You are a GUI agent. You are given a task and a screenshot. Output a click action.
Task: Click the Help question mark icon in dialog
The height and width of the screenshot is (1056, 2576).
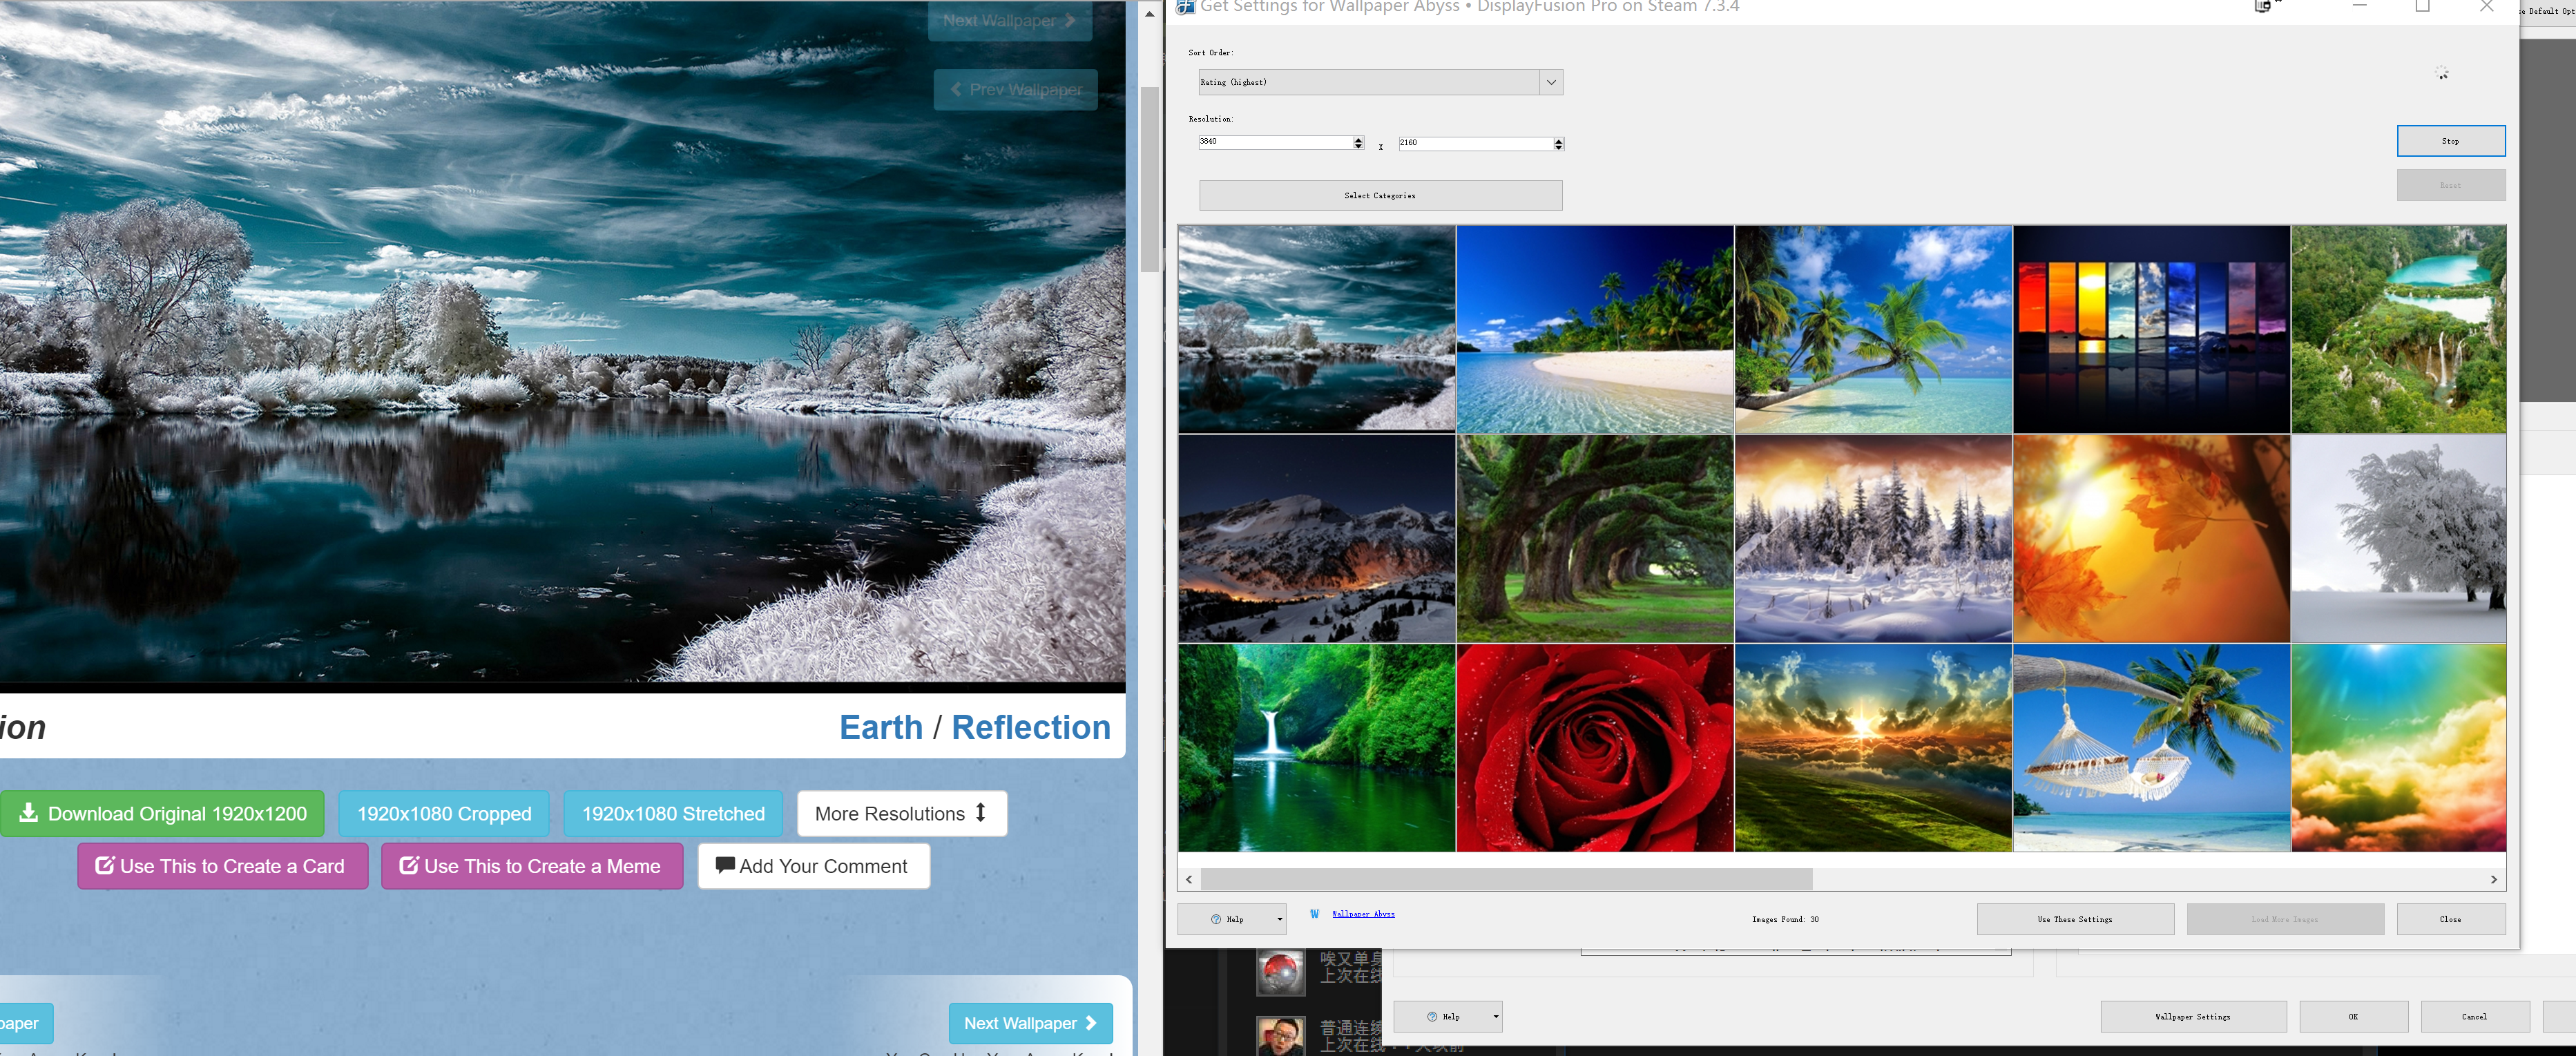(1216, 919)
